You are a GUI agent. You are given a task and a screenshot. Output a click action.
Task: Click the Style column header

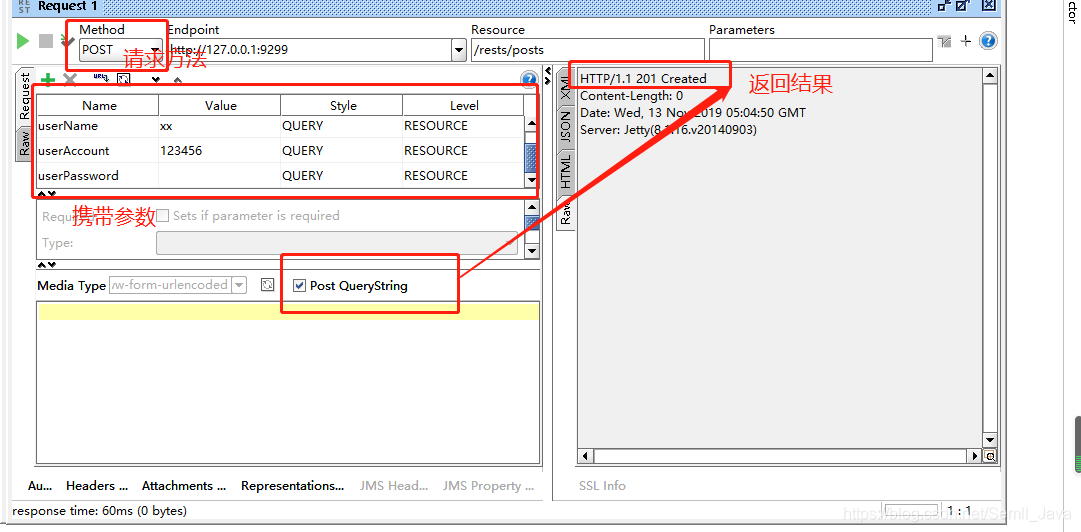tap(342, 105)
